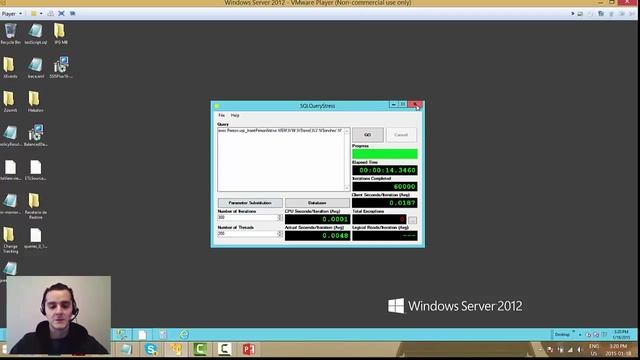Image resolution: width=640 pixels, height=360 pixels.
Task: Click the Parameter Substitution button
Action: (250, 203)
